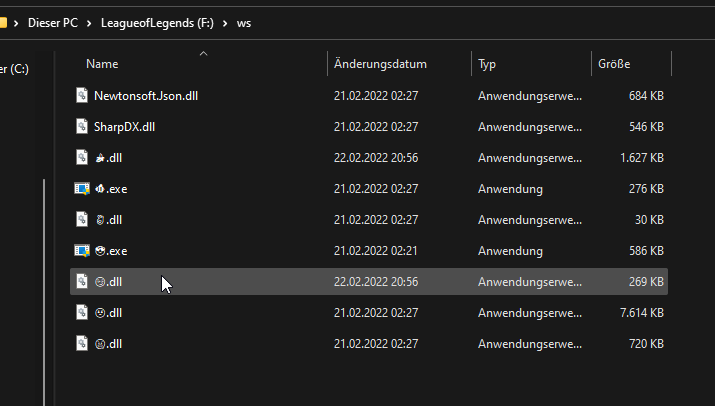Sort by the Typ column header

[x=487, y=64]
